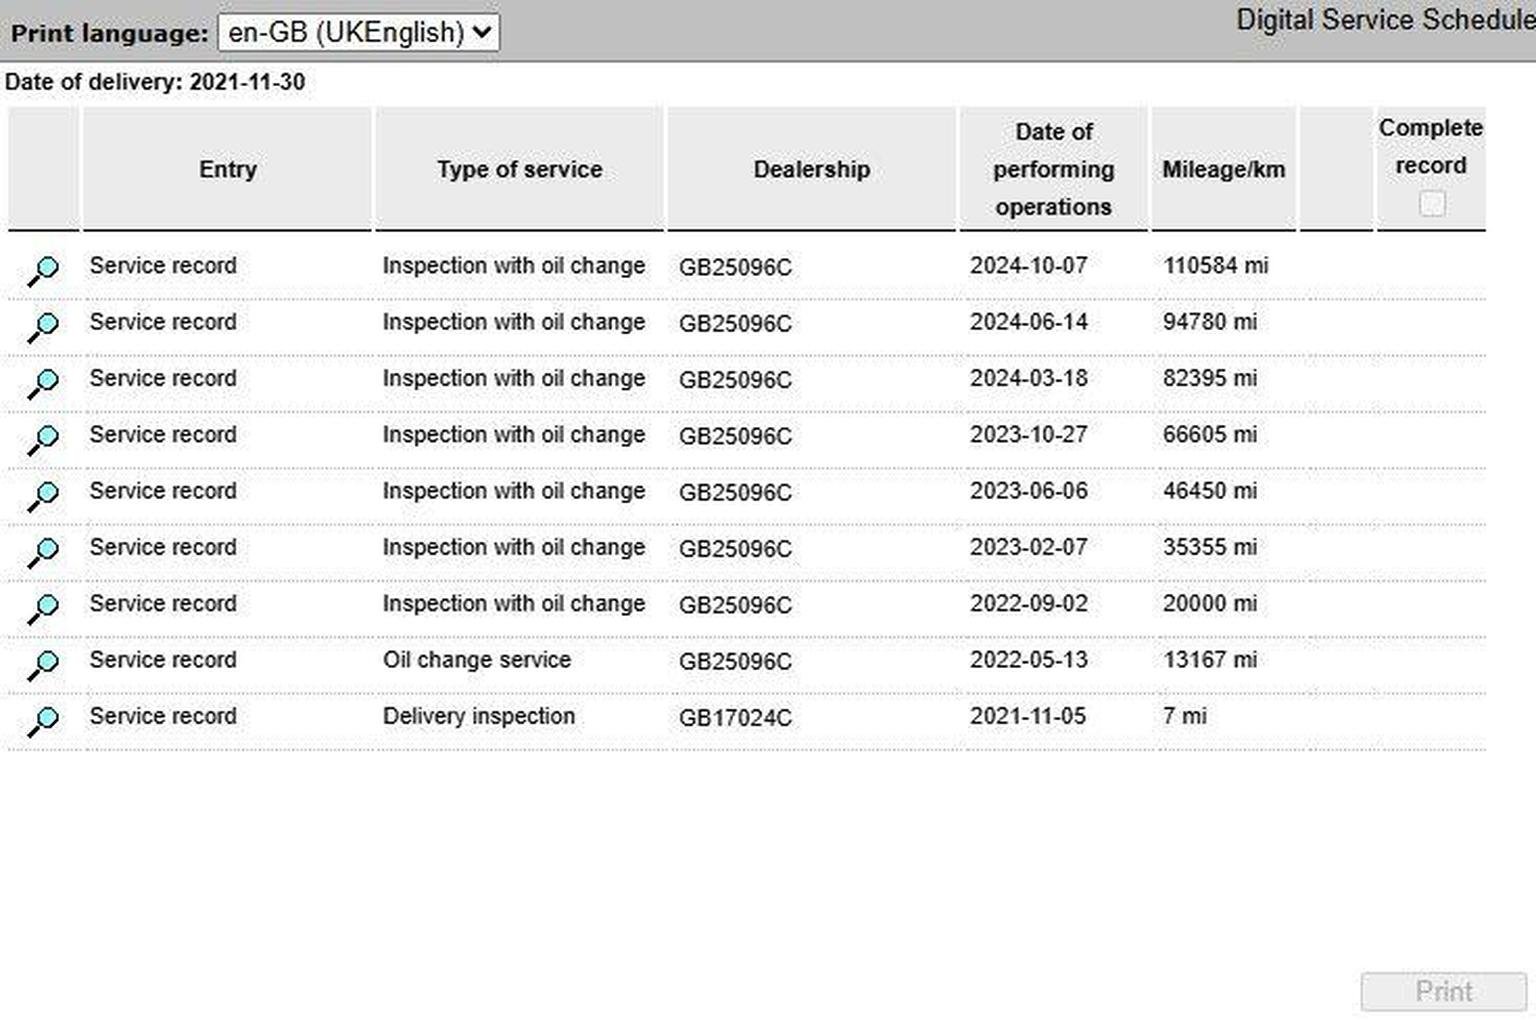Click the Entry column header
The width and height of the screenshot is (1536, 1020).
coord(228,169)
